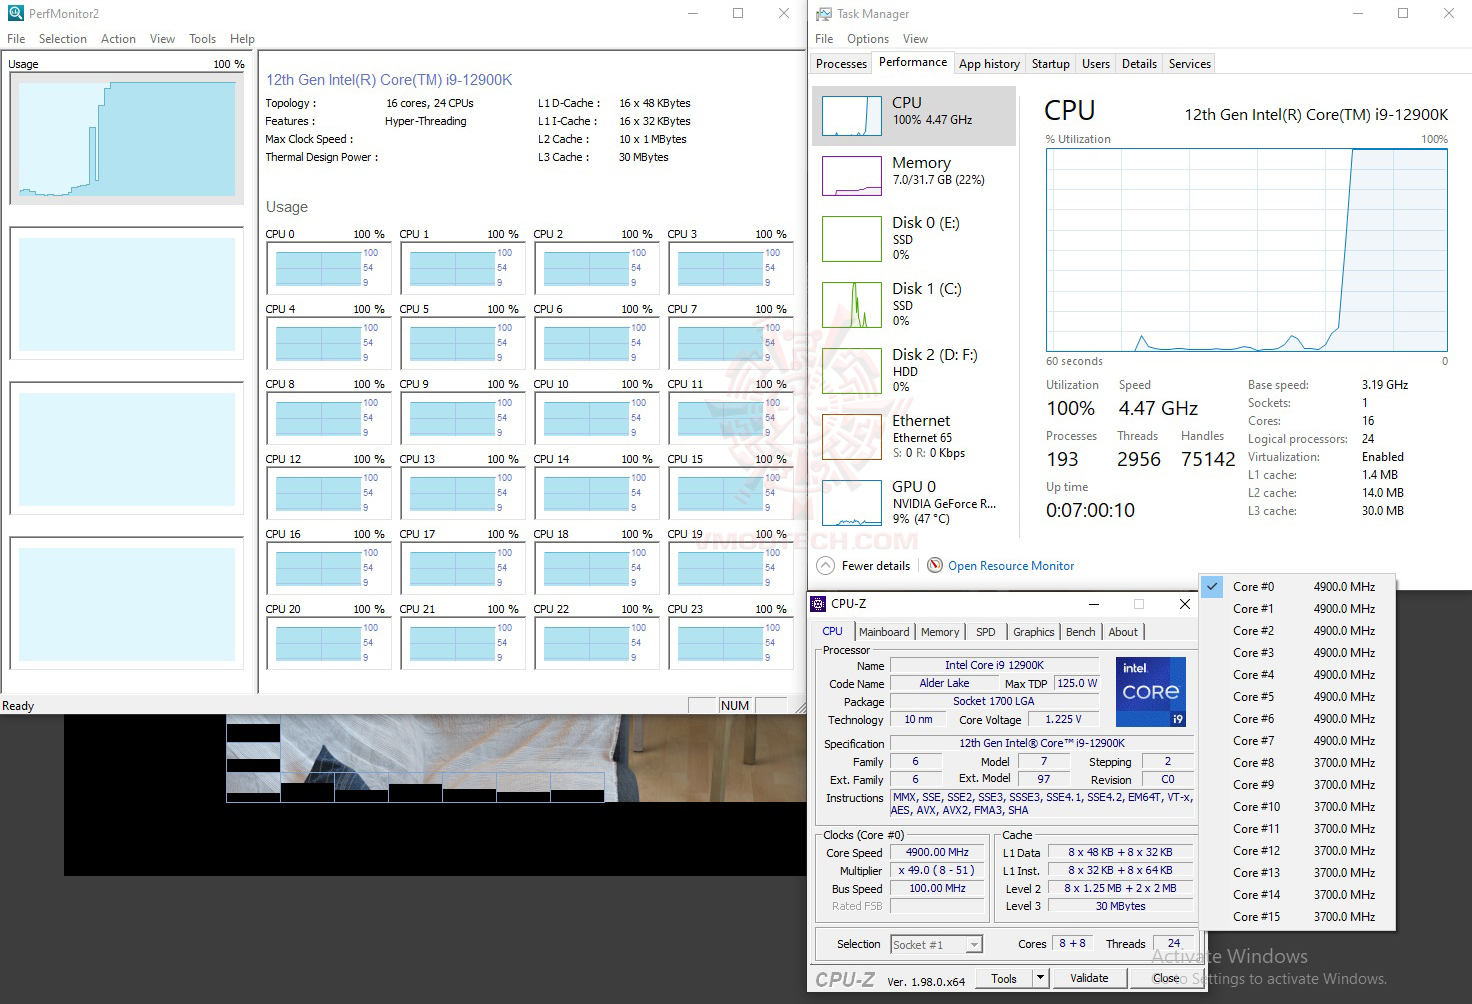
Task: Select the Memory mini graph in Task Manager sidebar
Action: 851,176
